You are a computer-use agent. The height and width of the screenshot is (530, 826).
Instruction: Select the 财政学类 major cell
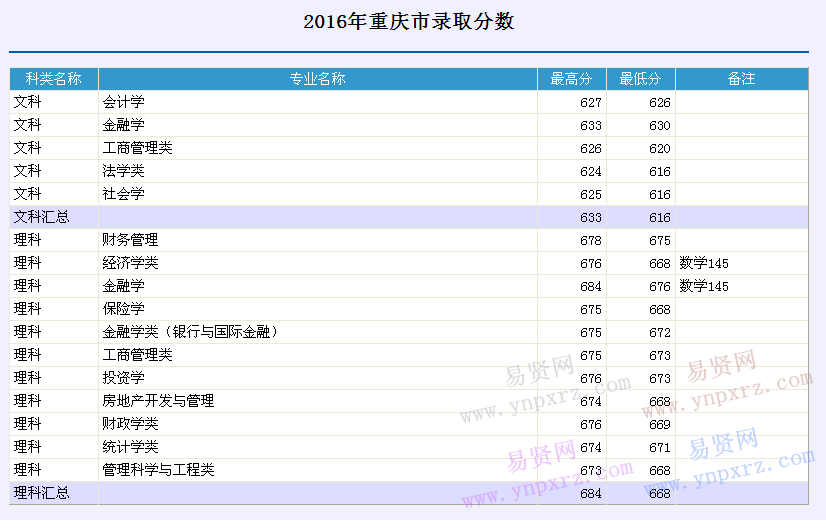pos(131,424)
